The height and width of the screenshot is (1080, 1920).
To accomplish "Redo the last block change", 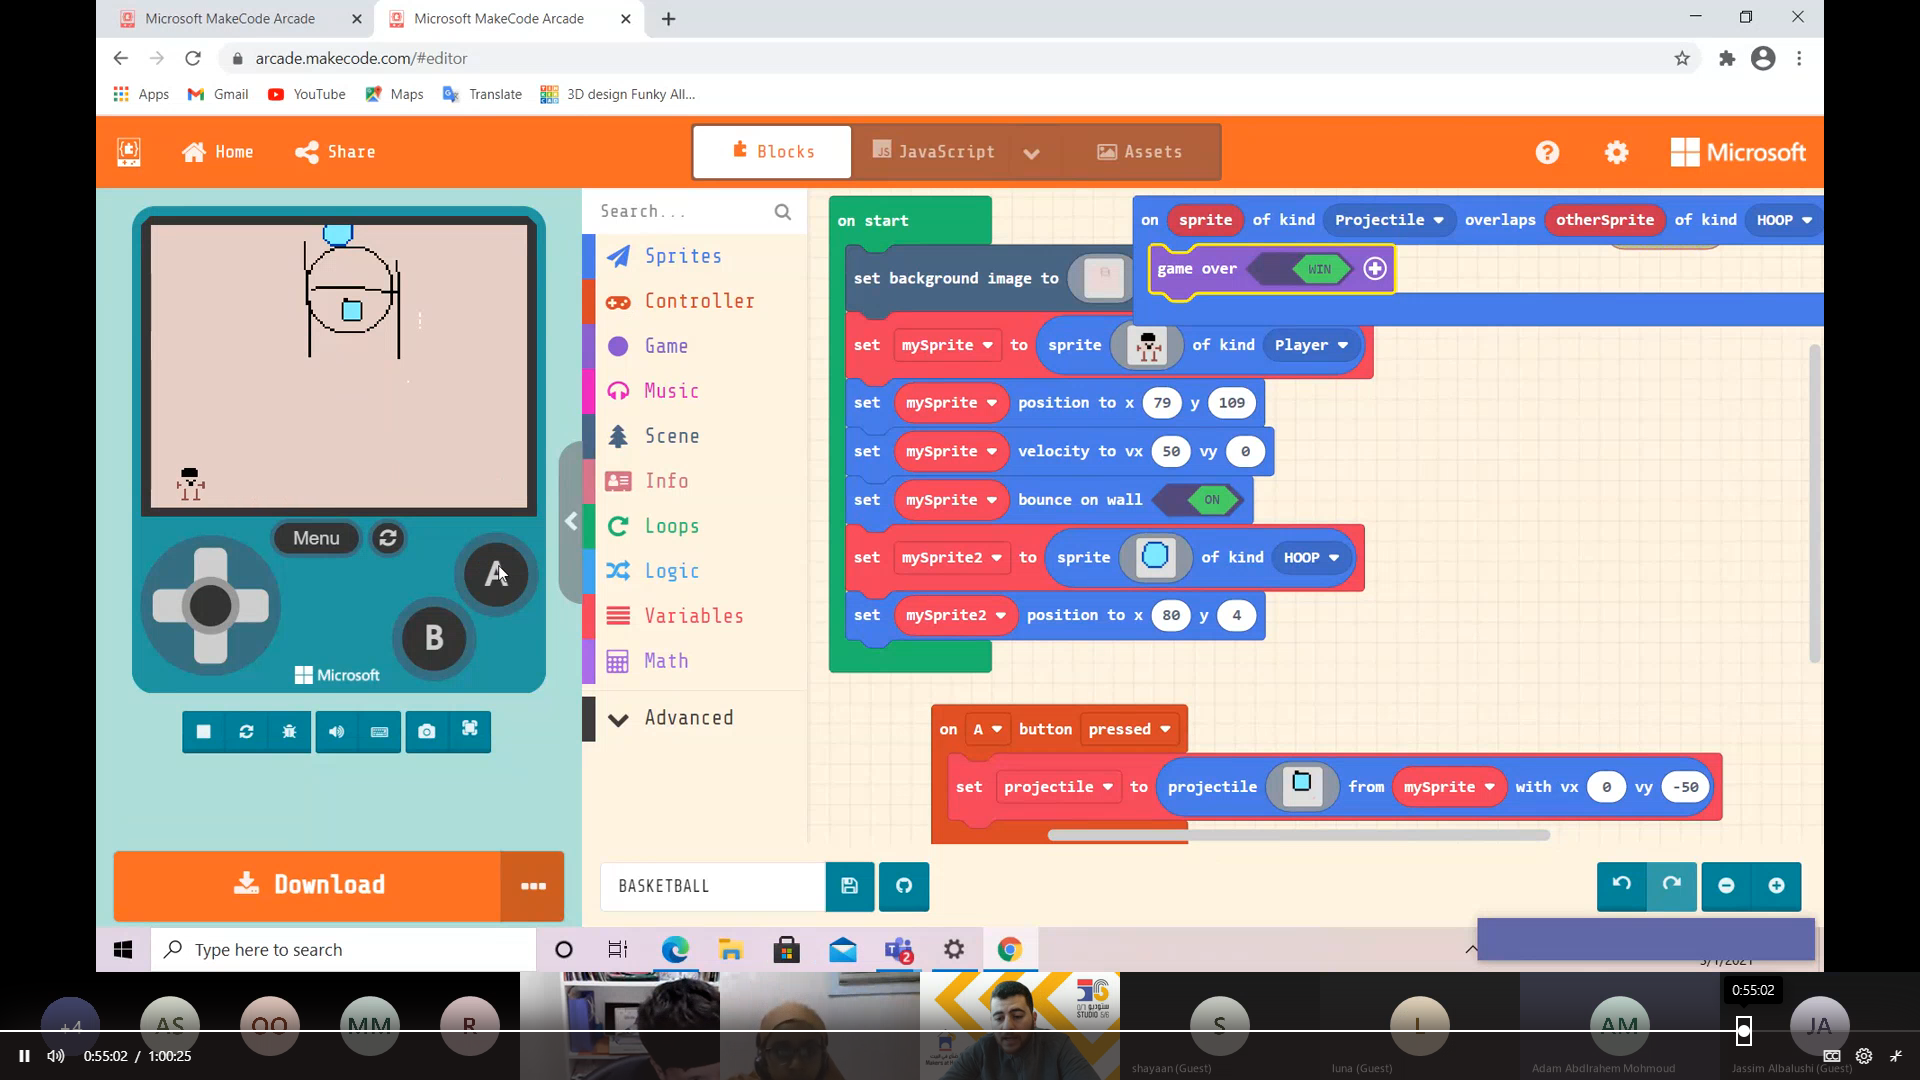I will coord(1671,885).
